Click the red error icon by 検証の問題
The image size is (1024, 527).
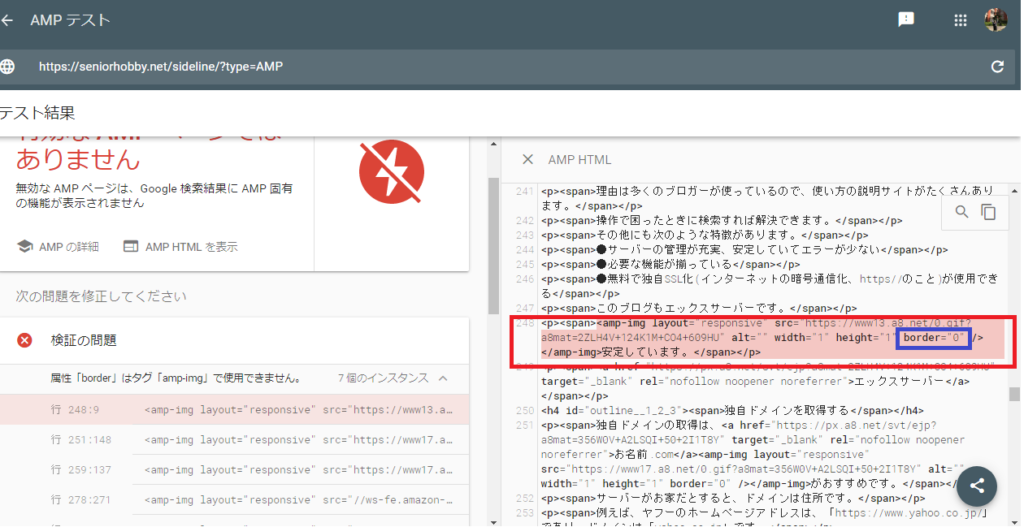pos(25,340)
